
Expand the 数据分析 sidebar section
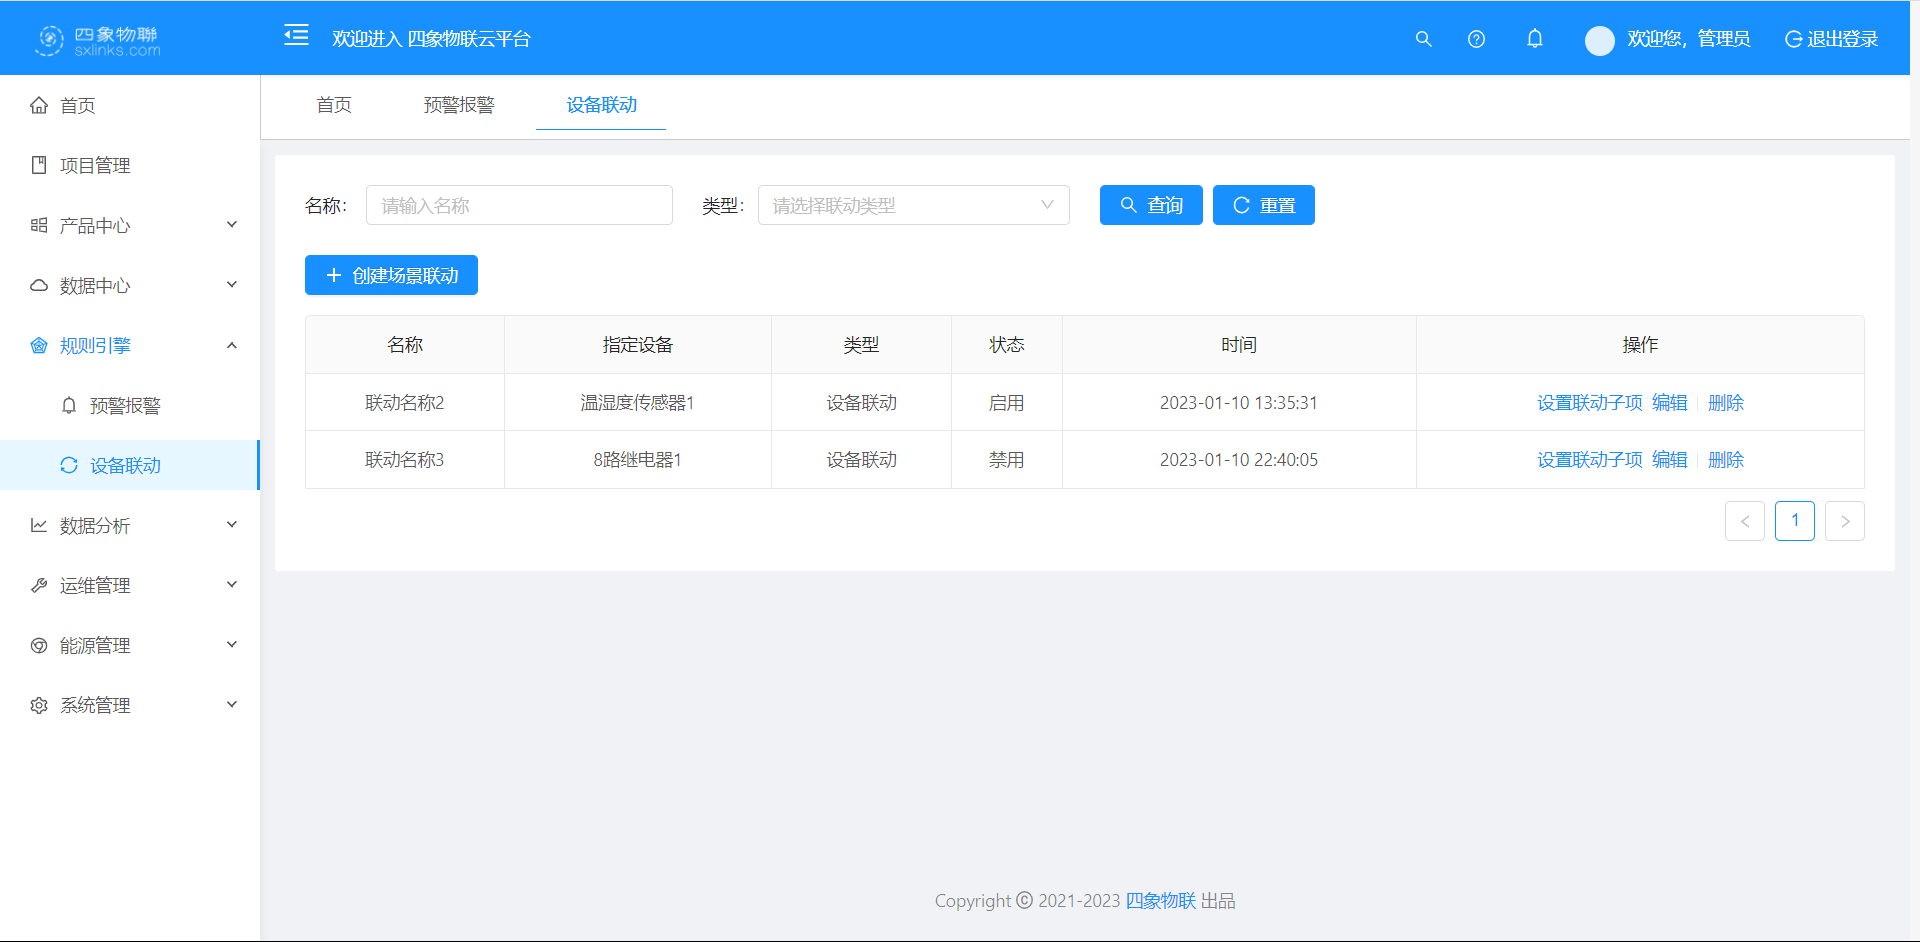(97, 524)
